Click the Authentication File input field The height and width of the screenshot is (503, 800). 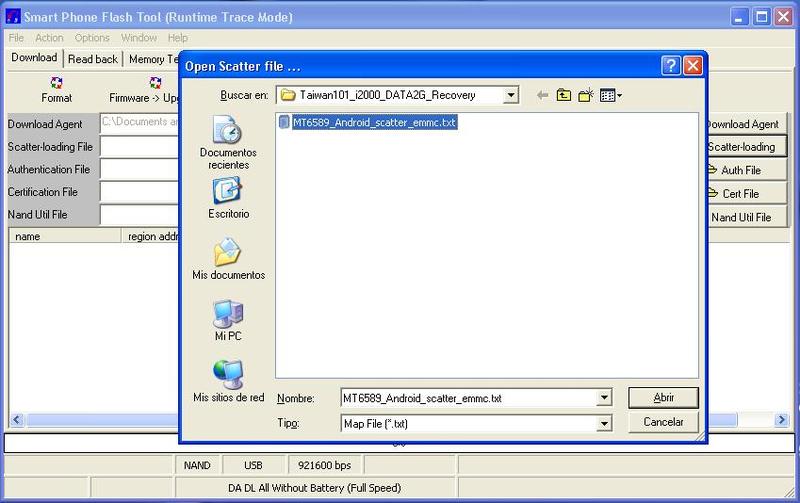point(140,169)
